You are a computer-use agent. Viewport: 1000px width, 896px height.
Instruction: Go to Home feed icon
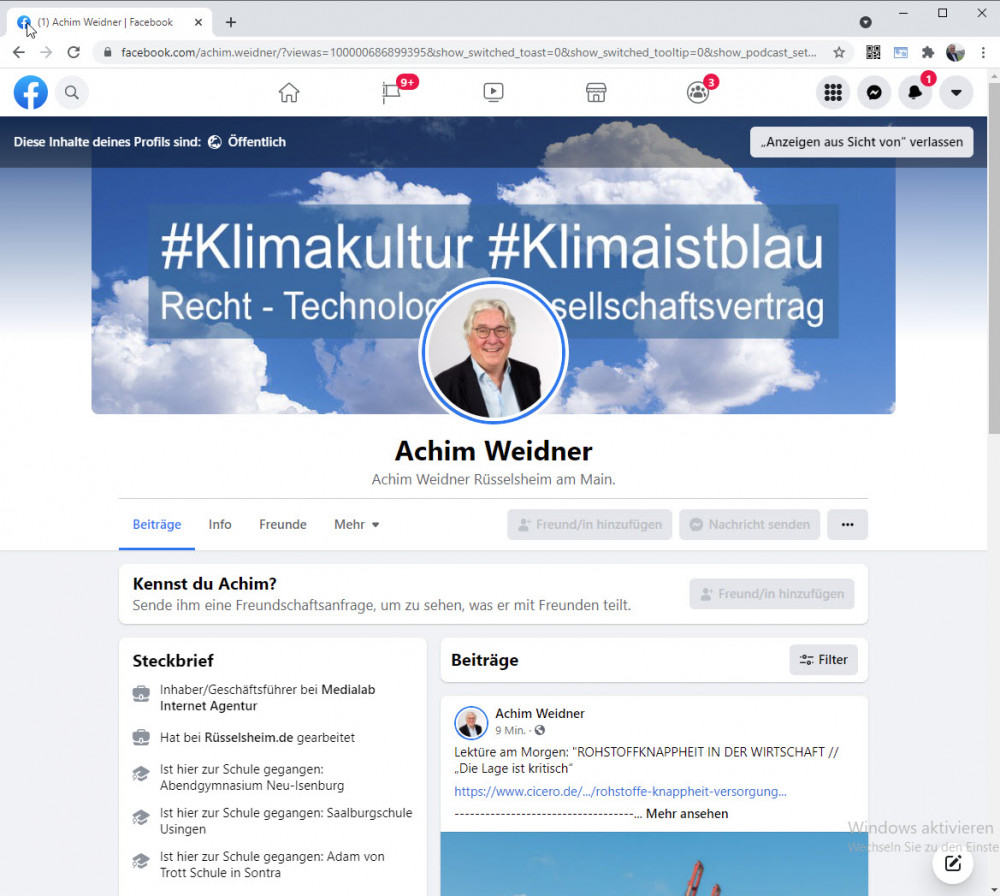pos(289,93)
